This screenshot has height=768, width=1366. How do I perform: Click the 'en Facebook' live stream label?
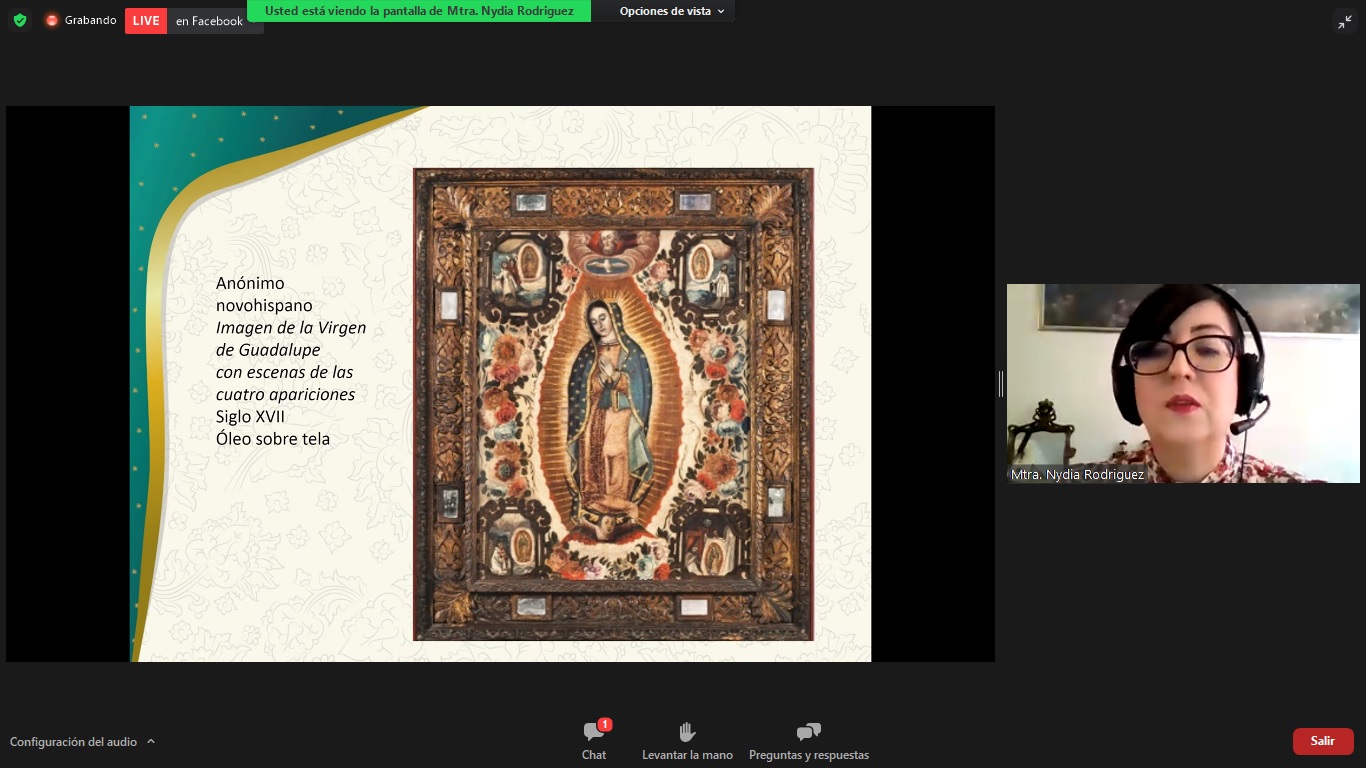tap(209, 21)
